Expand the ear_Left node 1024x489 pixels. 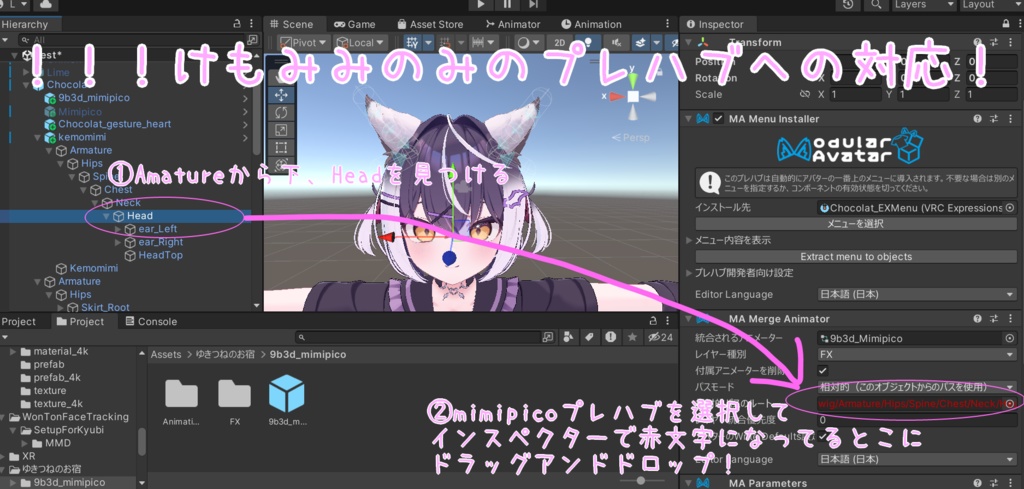pyautogui.click(x=117, y=229)
